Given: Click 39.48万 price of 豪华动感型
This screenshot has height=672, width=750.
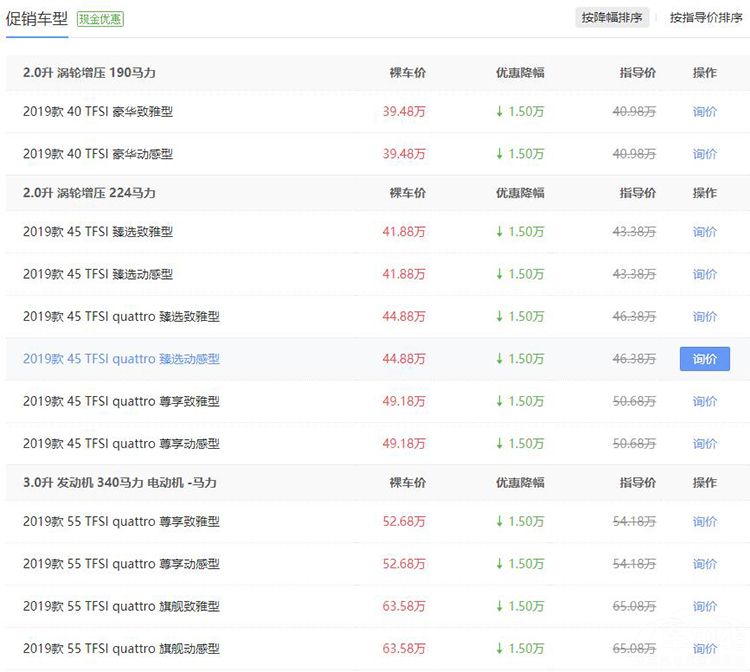Looking at the screenshot, I should click(404, 154).
